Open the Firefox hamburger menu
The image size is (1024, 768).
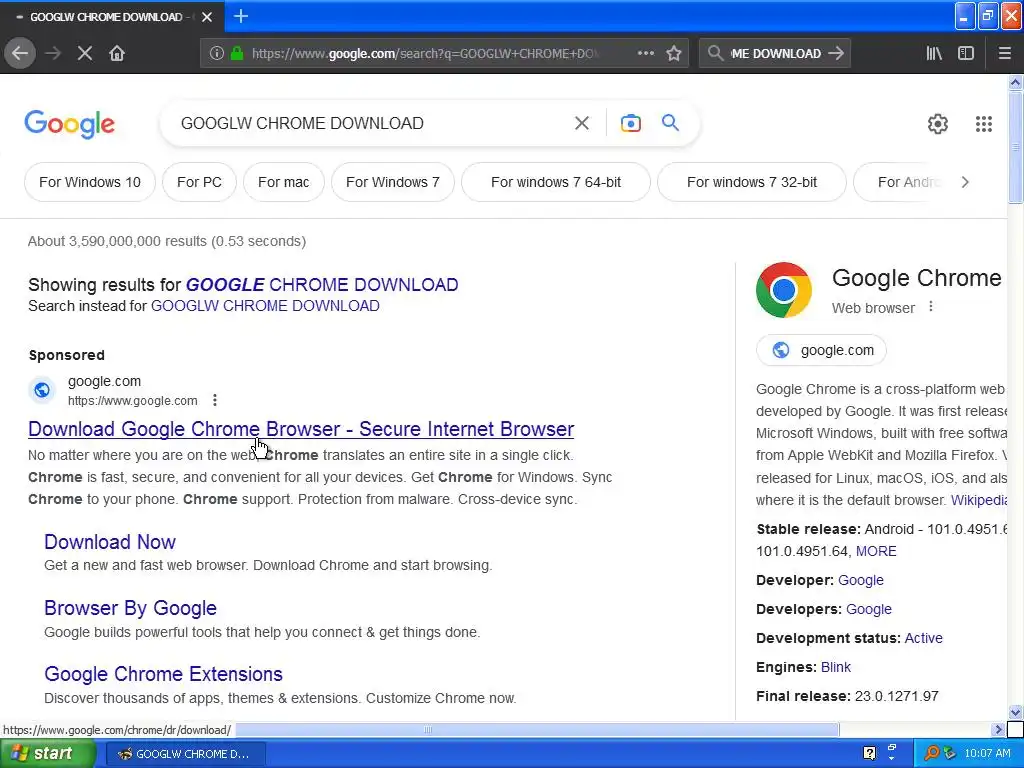coord(1004,54)
